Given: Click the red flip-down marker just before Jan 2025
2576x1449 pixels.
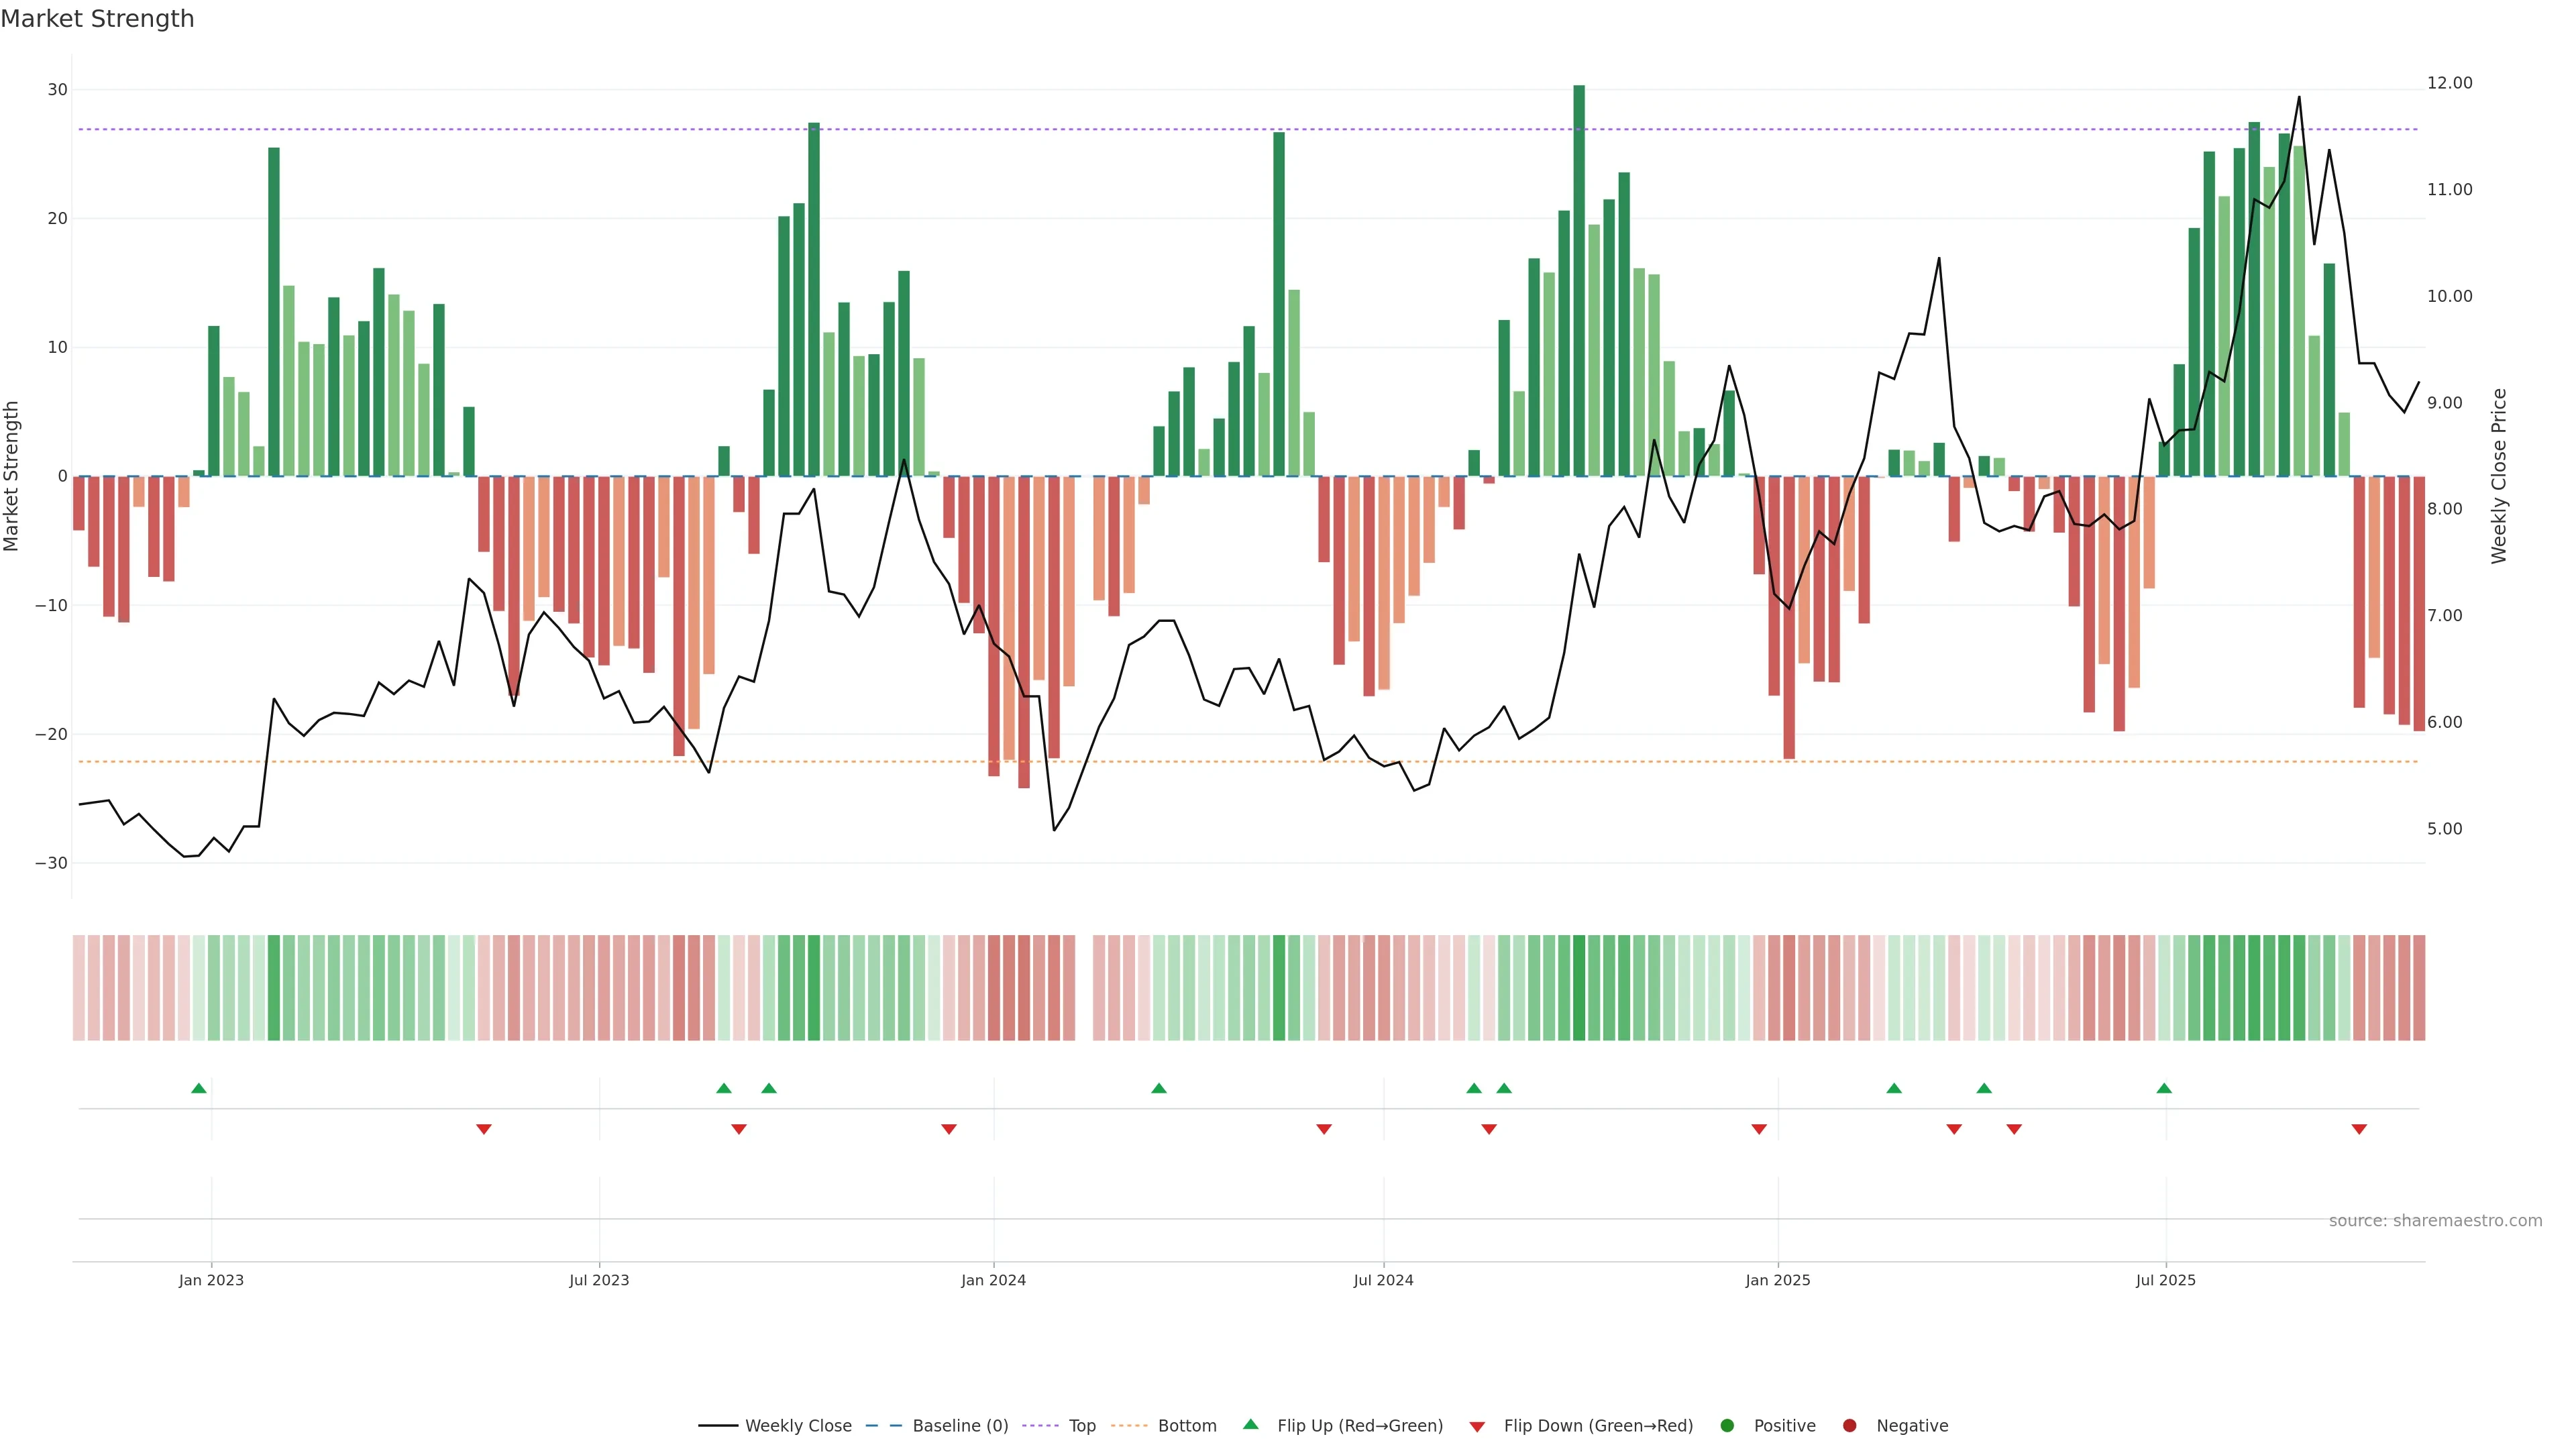Looking at the screenshot, I should click(x=1759, y=1129).
